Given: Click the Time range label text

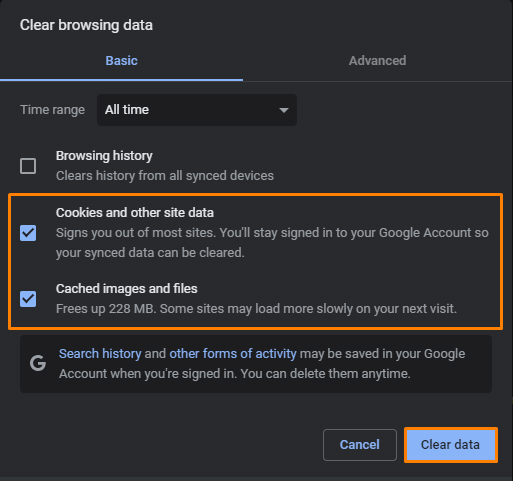Looking at the screenshot, I should tap(53, 110).
